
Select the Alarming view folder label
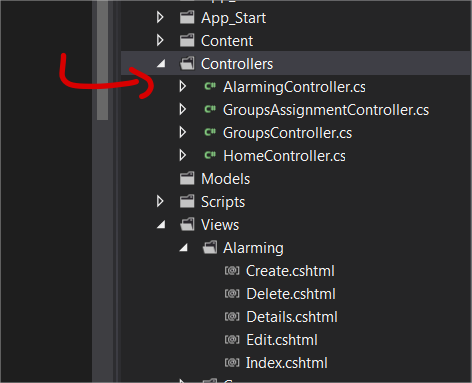point(253,248)
